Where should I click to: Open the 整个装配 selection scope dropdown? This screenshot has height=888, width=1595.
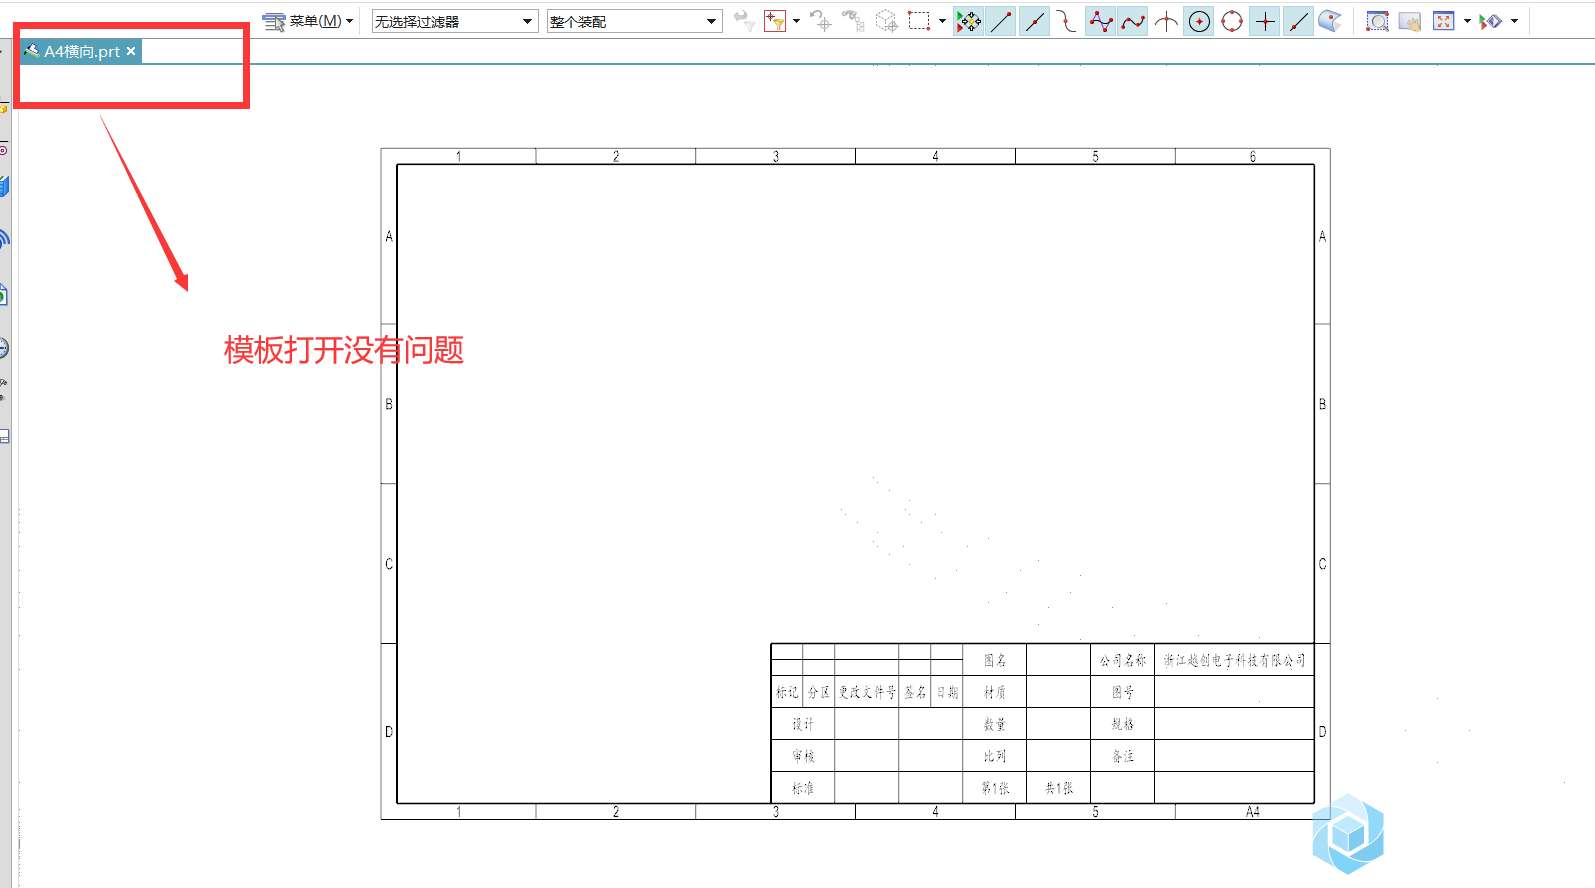click(634, 21)
